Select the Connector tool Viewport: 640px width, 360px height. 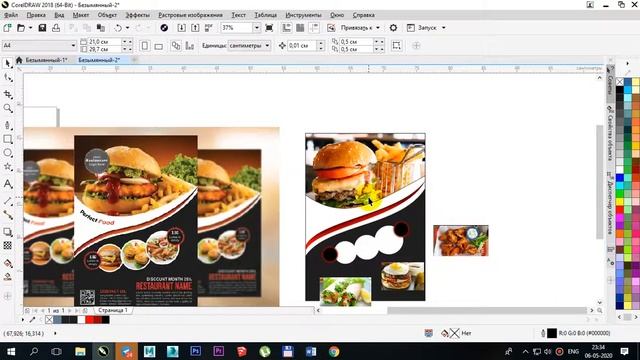[8, 215]
